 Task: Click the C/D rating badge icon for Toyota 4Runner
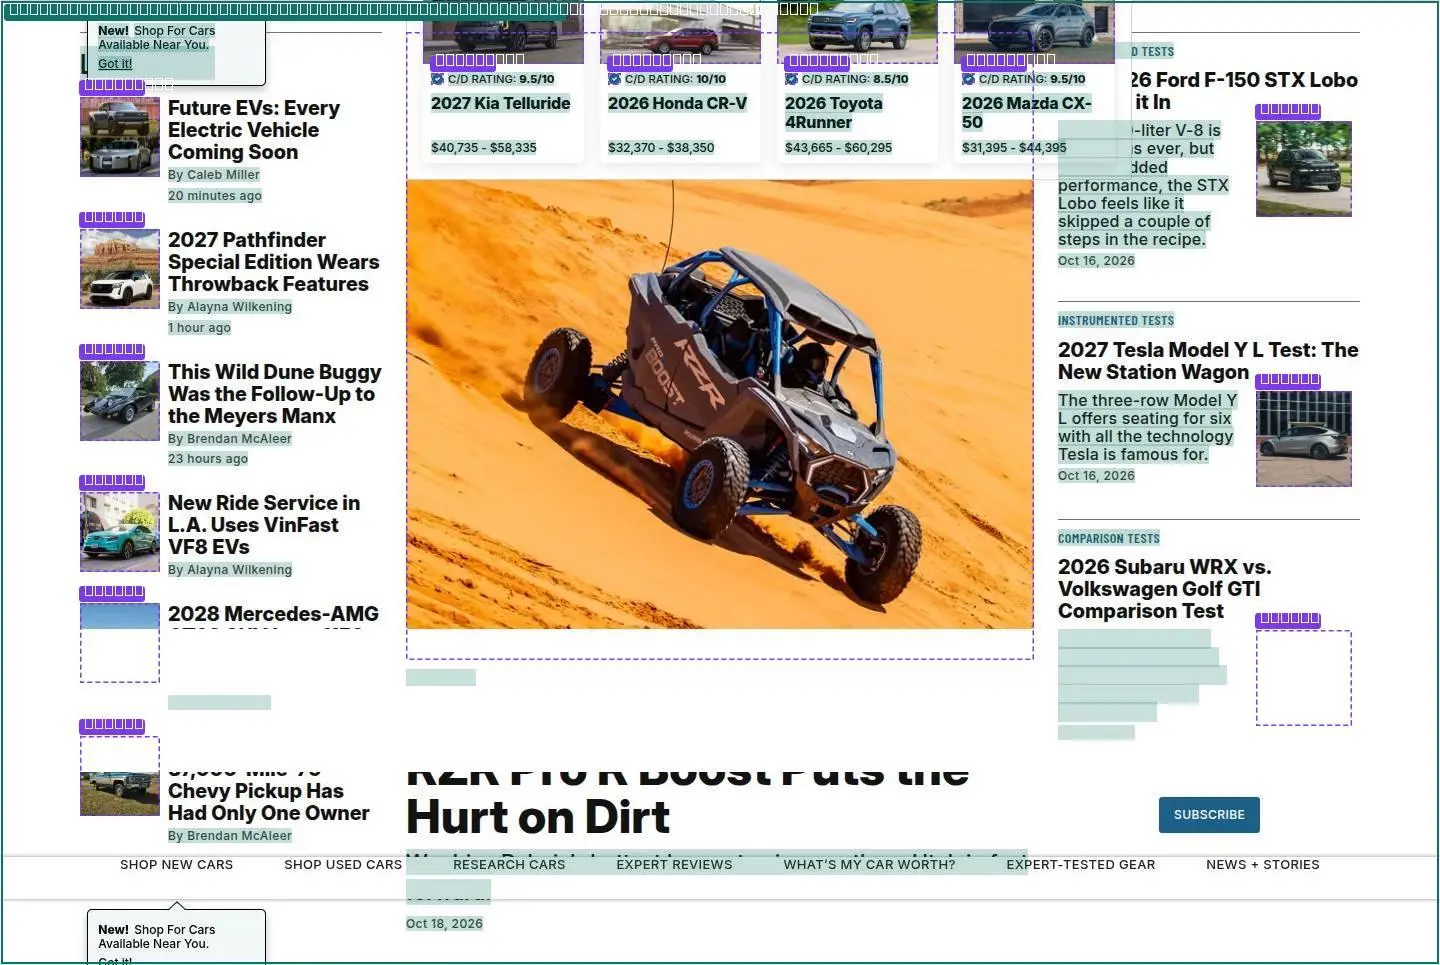click(791, 79)
